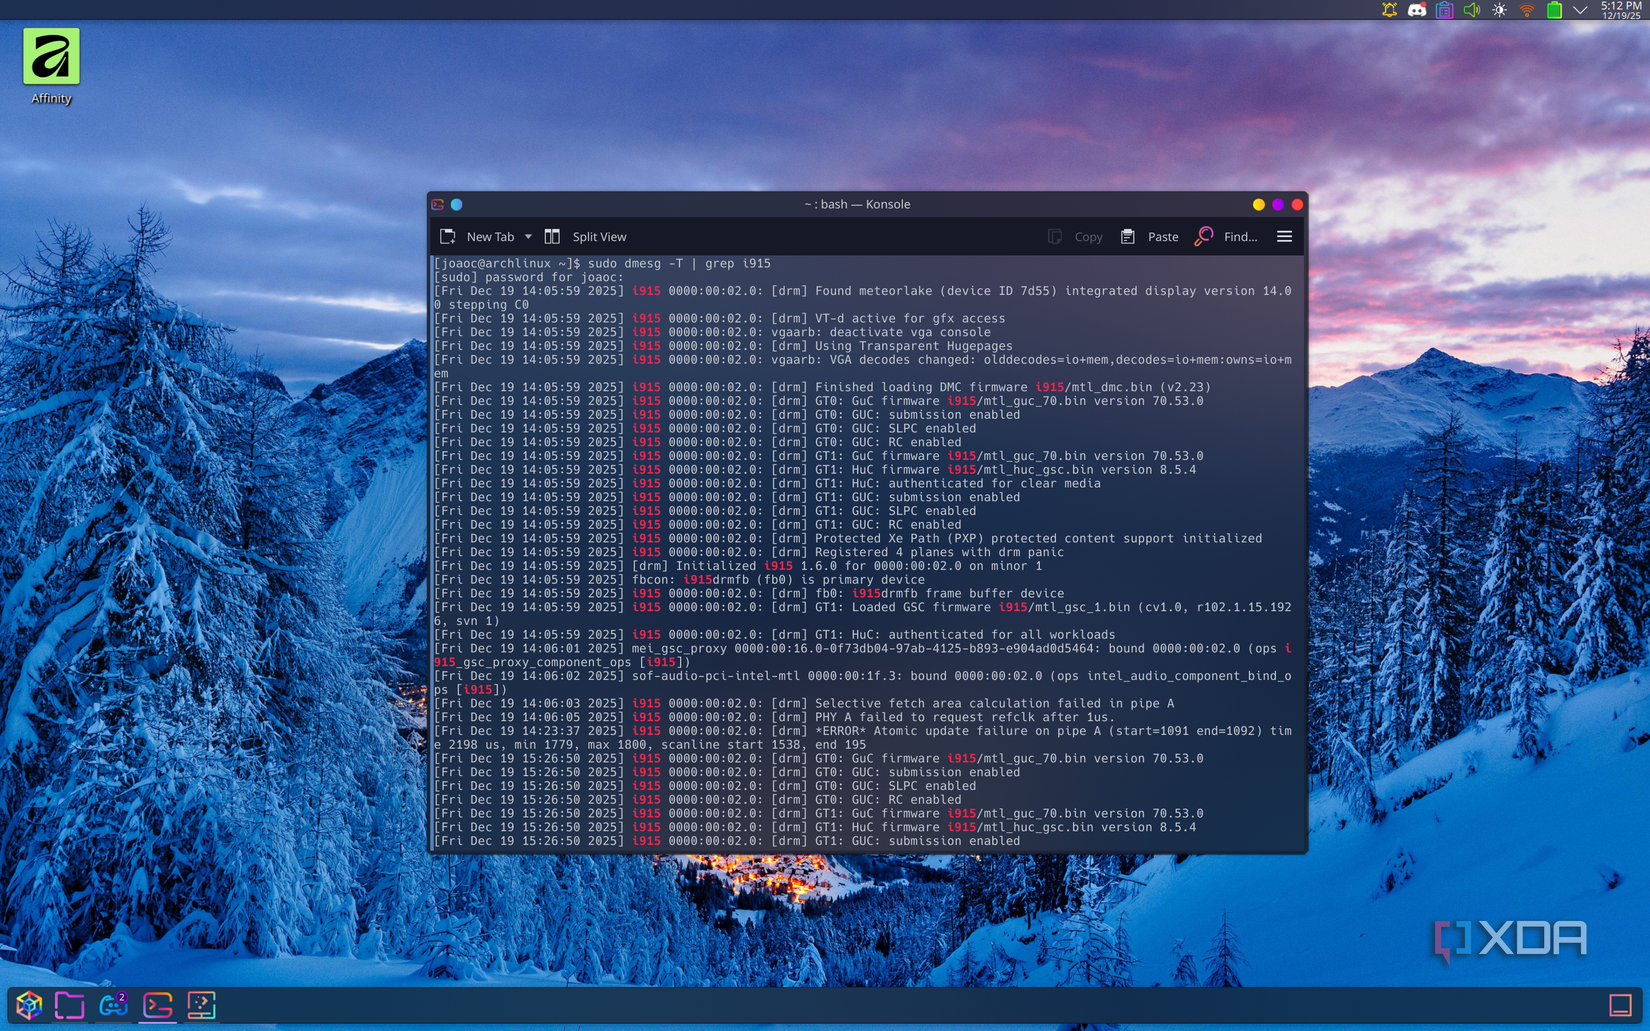1650x1031 pixels.
Task: Click the 'fb0: i915drmfb frame buffer device' line
Action: pos(749,594)
